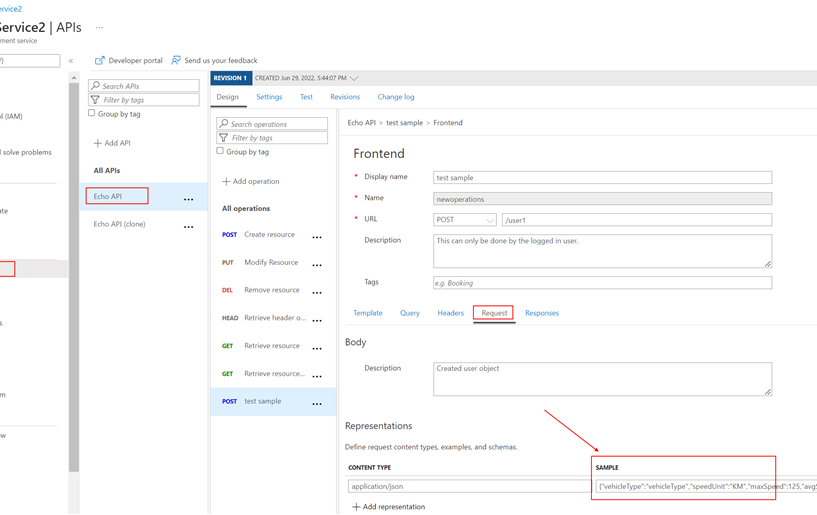Enable Group by tag in APIs list
The image size is (817, 515).
coord(92,114)
